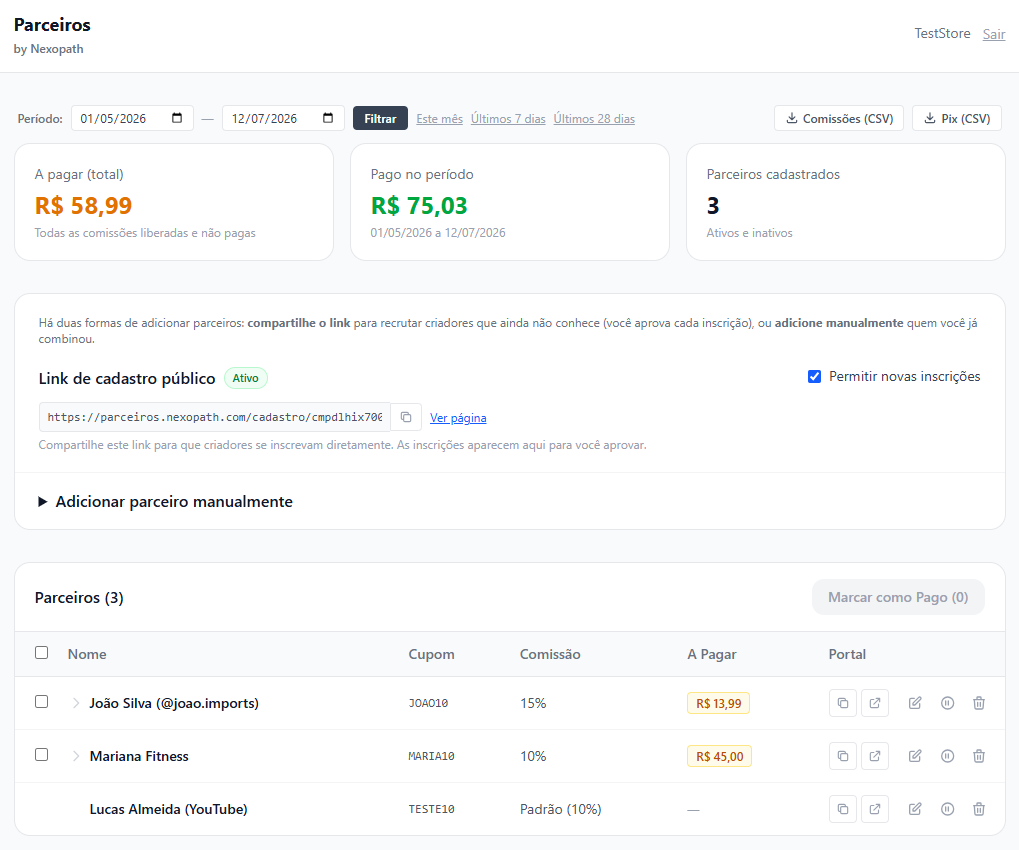Copy portal link for Lucas Almeida
This screenshot has width=1019, height=850.
(x=843, y=809)
